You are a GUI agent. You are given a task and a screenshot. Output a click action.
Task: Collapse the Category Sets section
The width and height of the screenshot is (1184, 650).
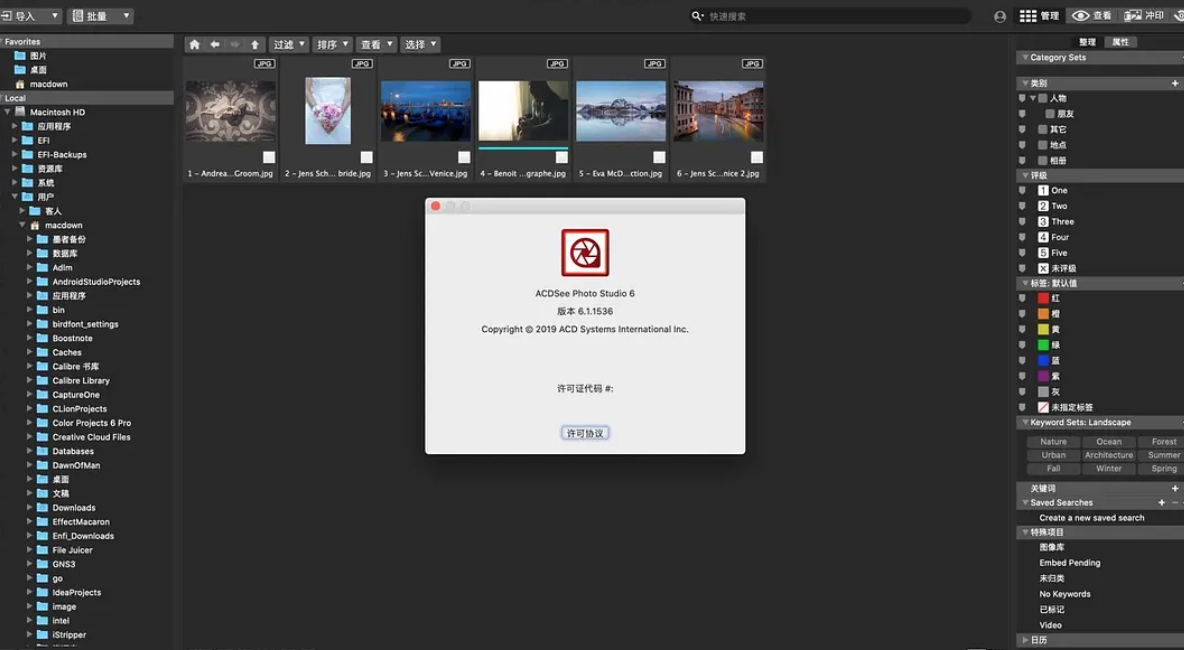(1025, 57)
